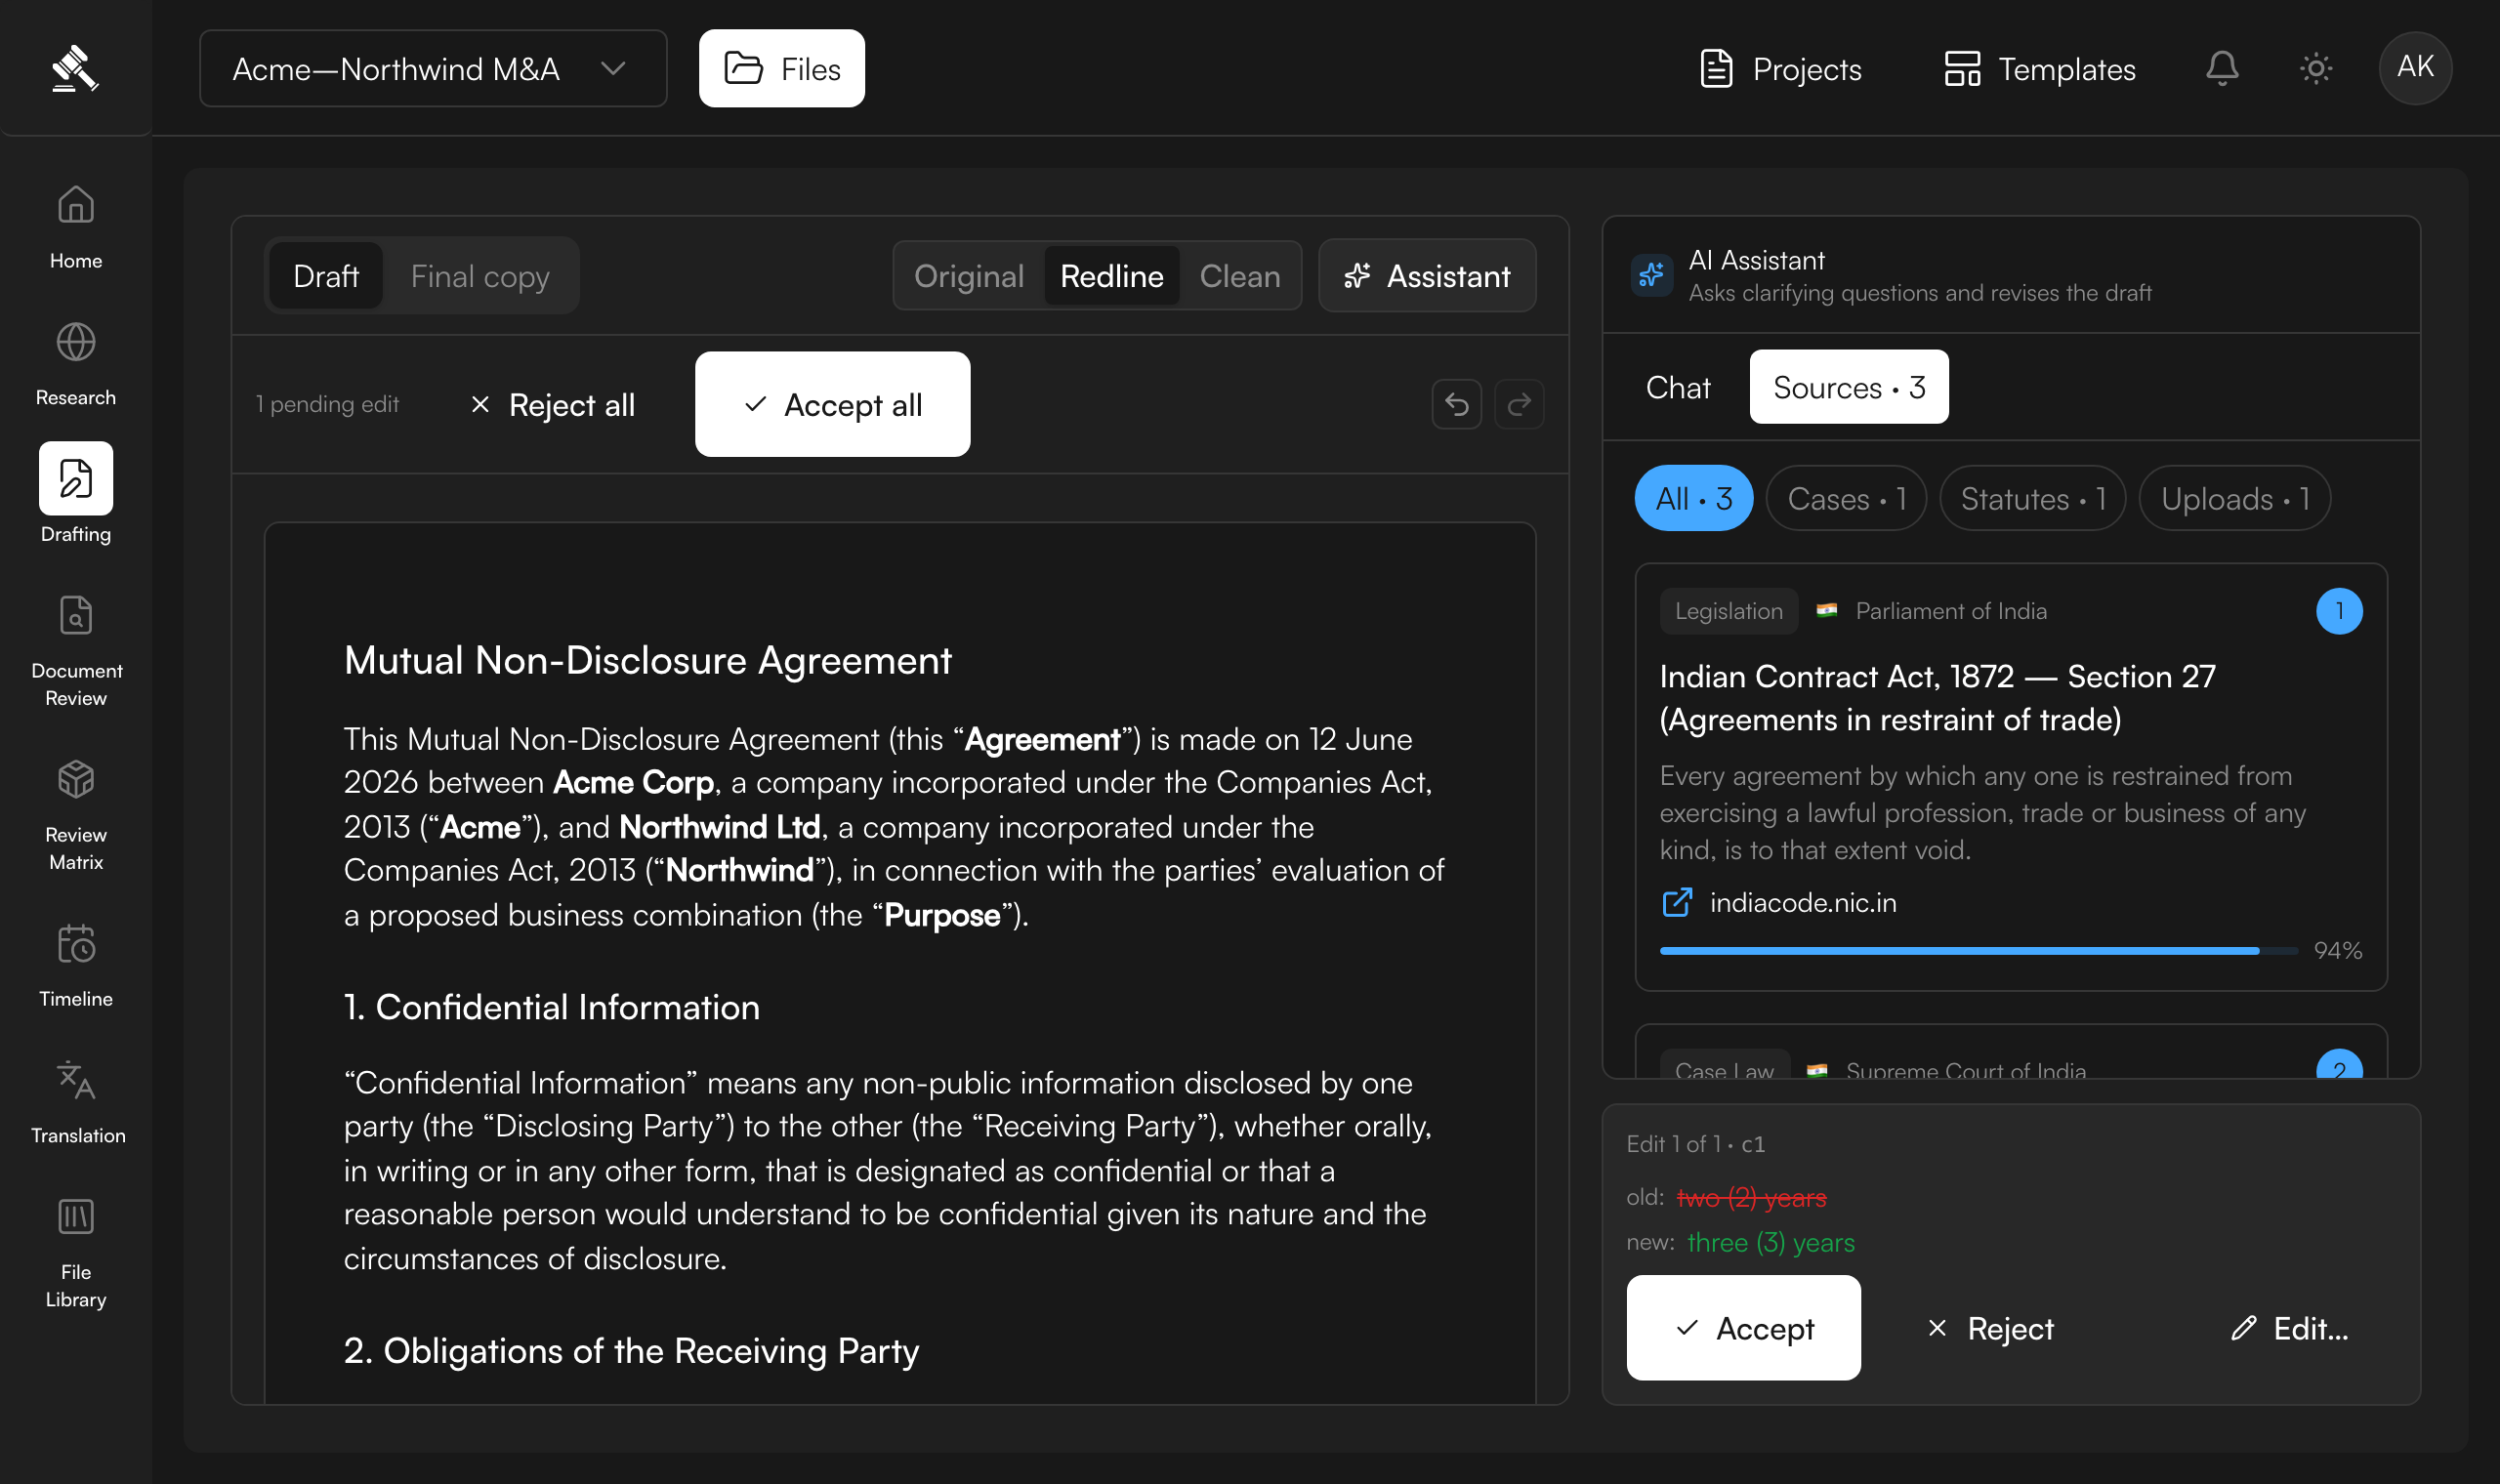This screenshot has height=1484, width=2500.
Task: Switch to the Sources · 3 tab
Action: tap(1849, 388)
